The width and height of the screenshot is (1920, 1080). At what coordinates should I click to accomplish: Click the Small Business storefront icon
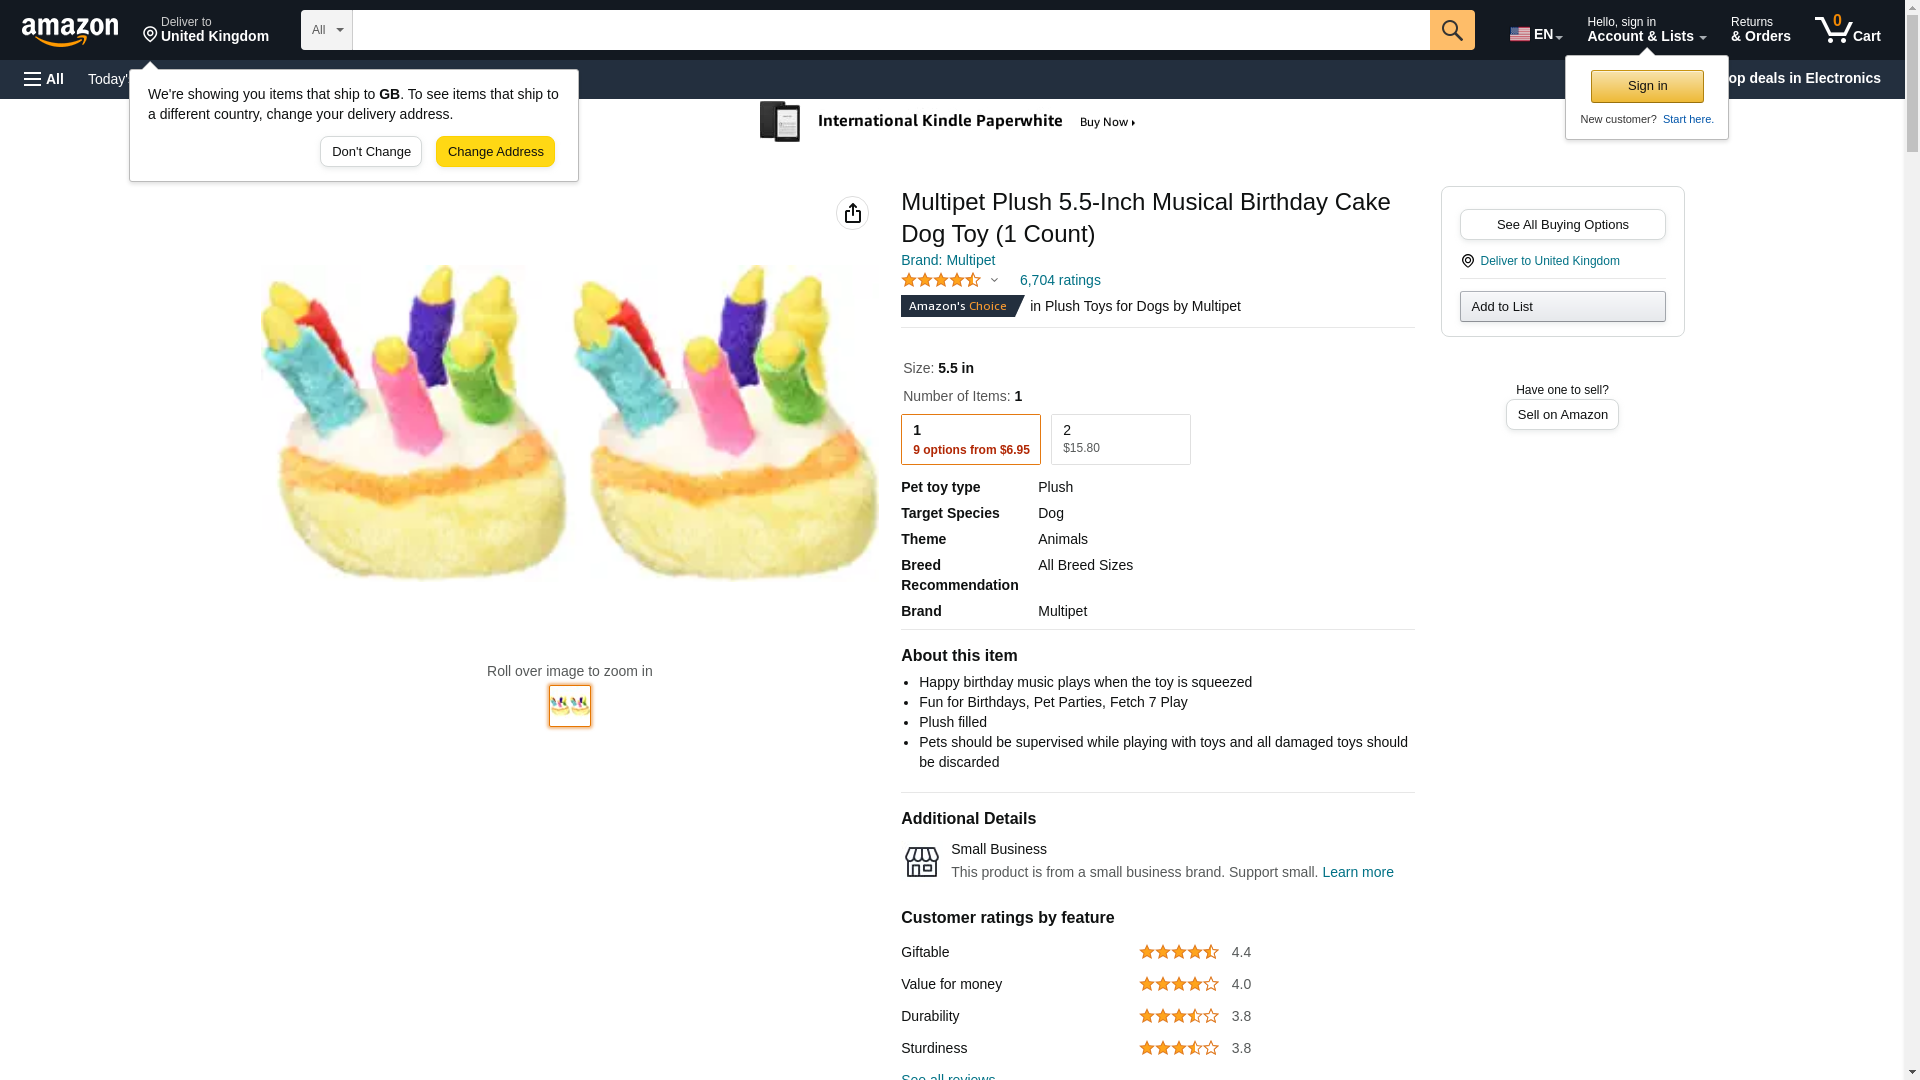point(921,861)
